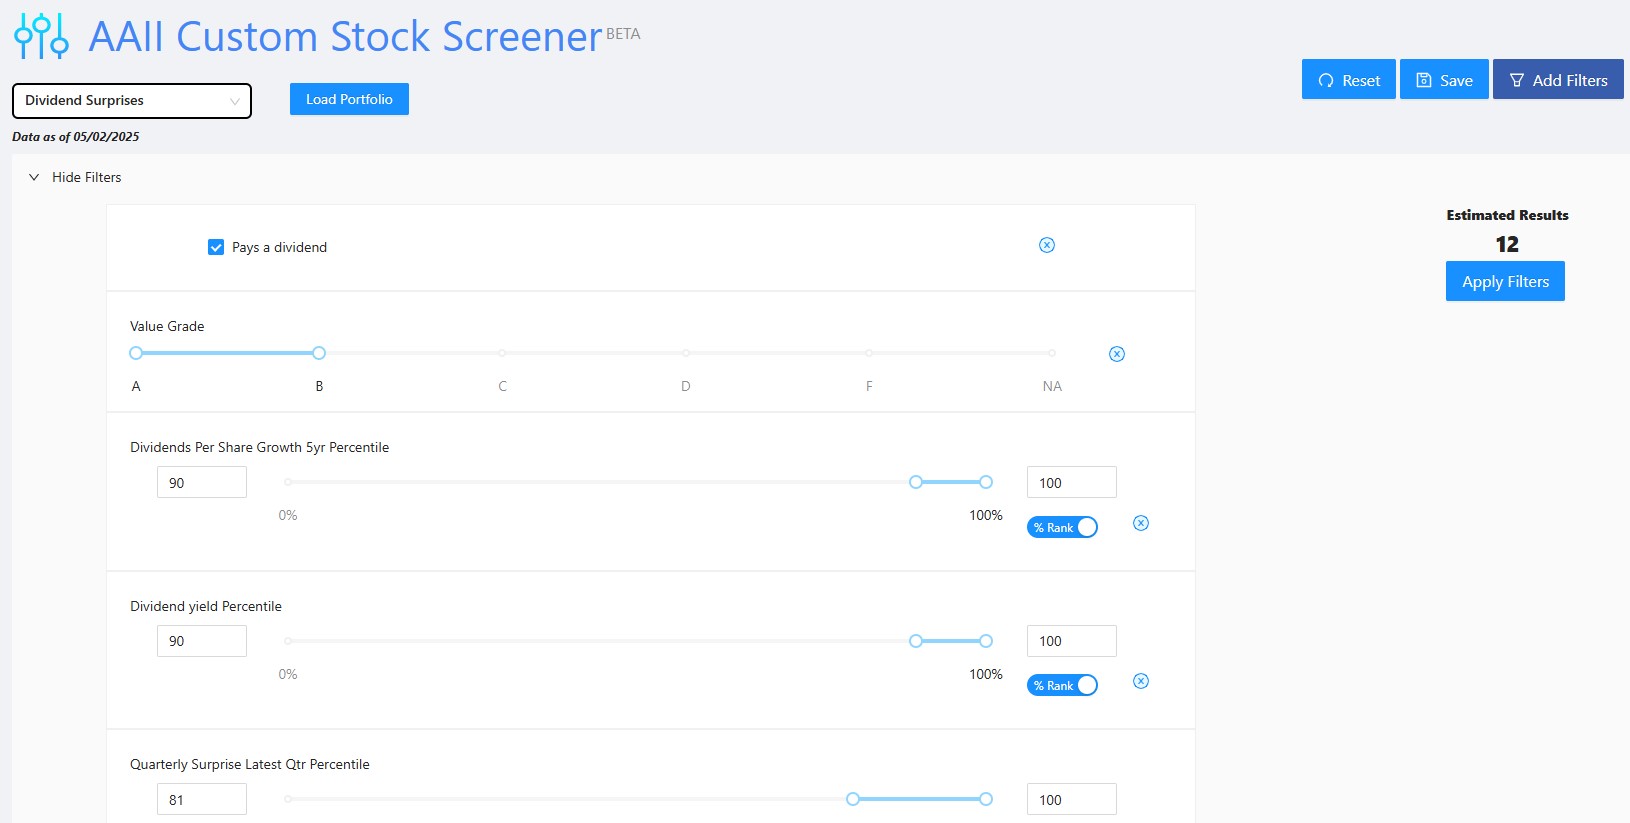The height and width of the screenshot is (823, 1630).
Task: Click Dividend yield Percentile lower slider handle
Action: 916,641
